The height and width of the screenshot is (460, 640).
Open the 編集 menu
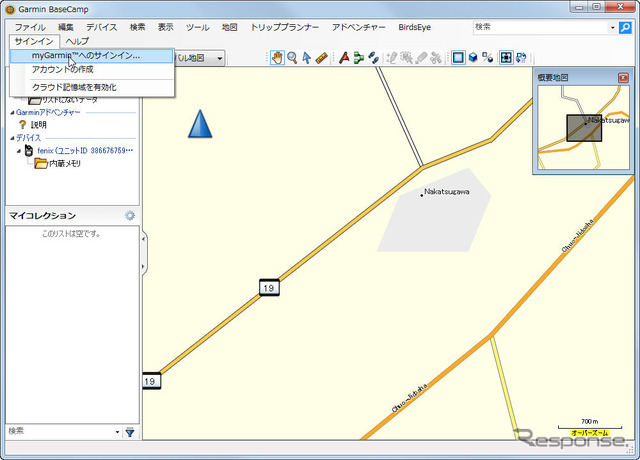(66, 27)
